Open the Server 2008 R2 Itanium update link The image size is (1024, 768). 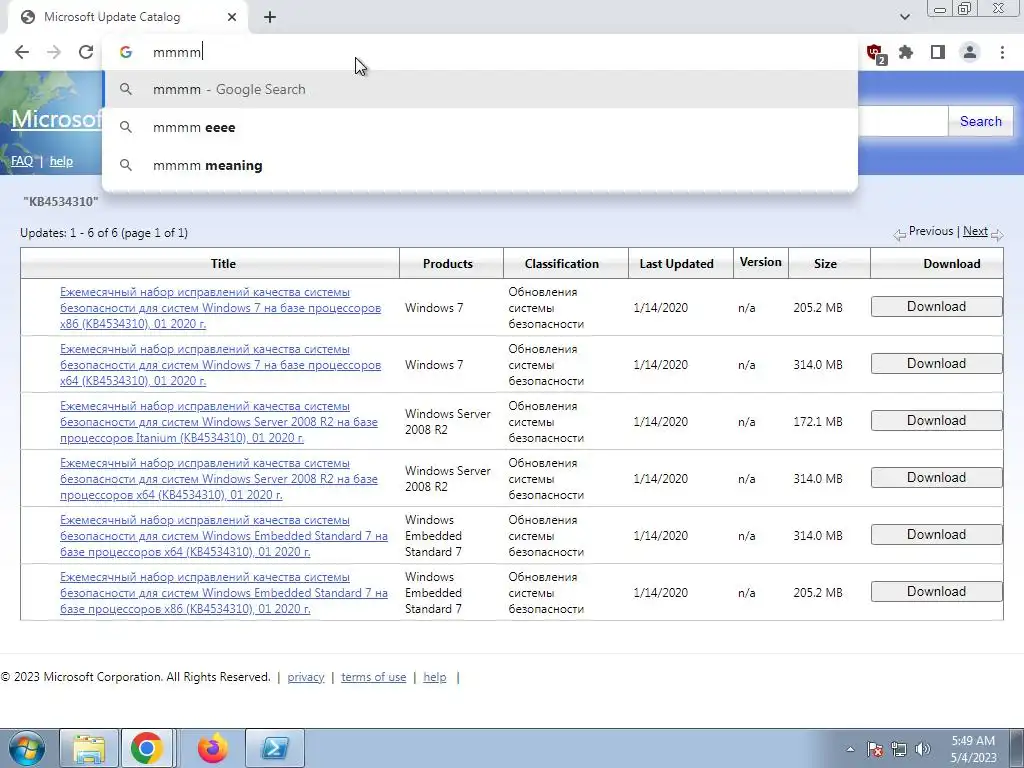[219, 422]
